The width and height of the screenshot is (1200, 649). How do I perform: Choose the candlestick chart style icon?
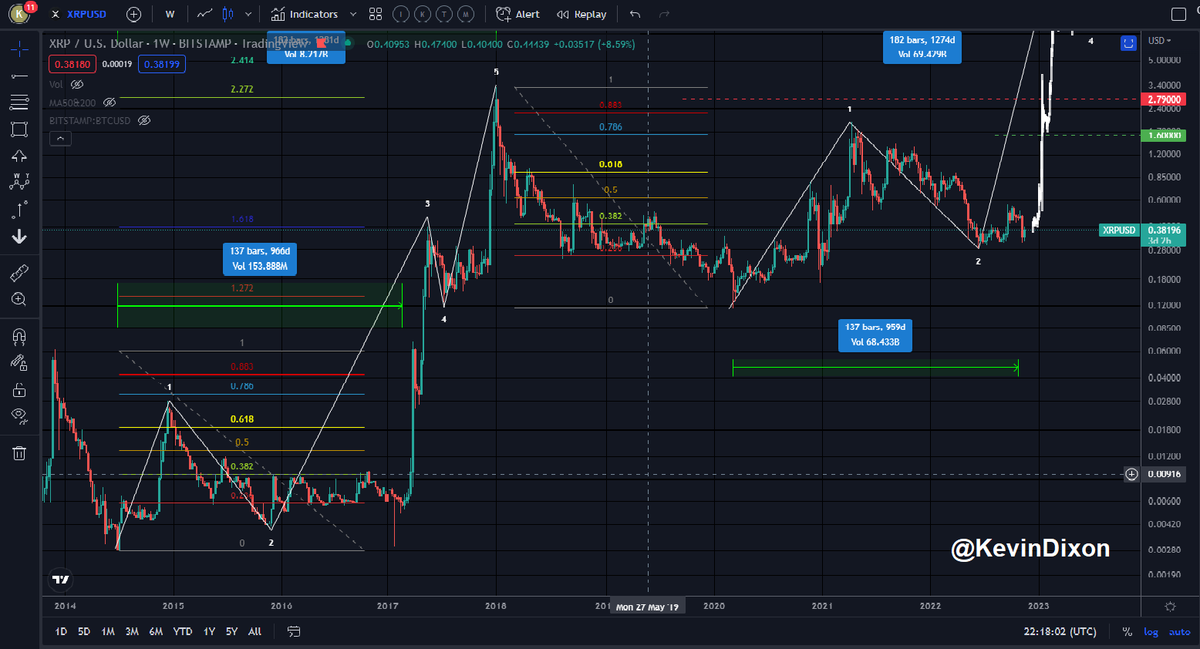click(x=229, y=14)
